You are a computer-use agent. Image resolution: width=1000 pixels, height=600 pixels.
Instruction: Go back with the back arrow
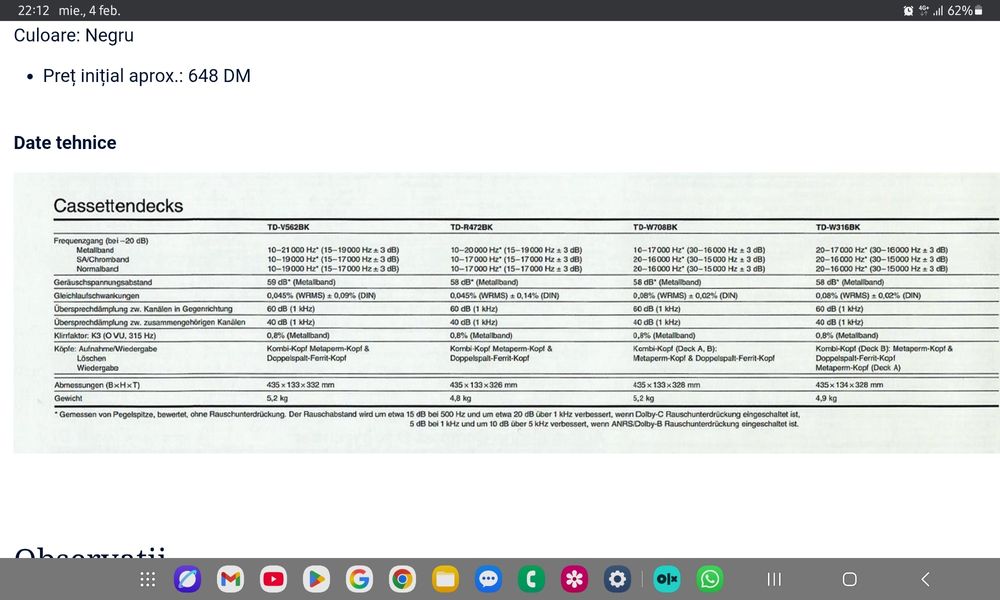[925, 579]
